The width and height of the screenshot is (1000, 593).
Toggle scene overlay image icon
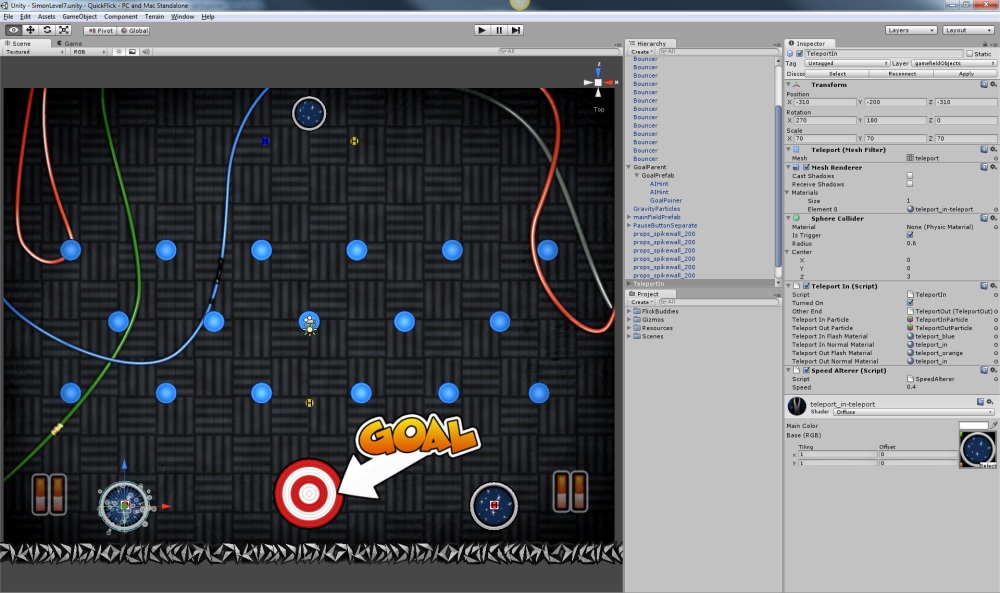[x=132, y=52]
